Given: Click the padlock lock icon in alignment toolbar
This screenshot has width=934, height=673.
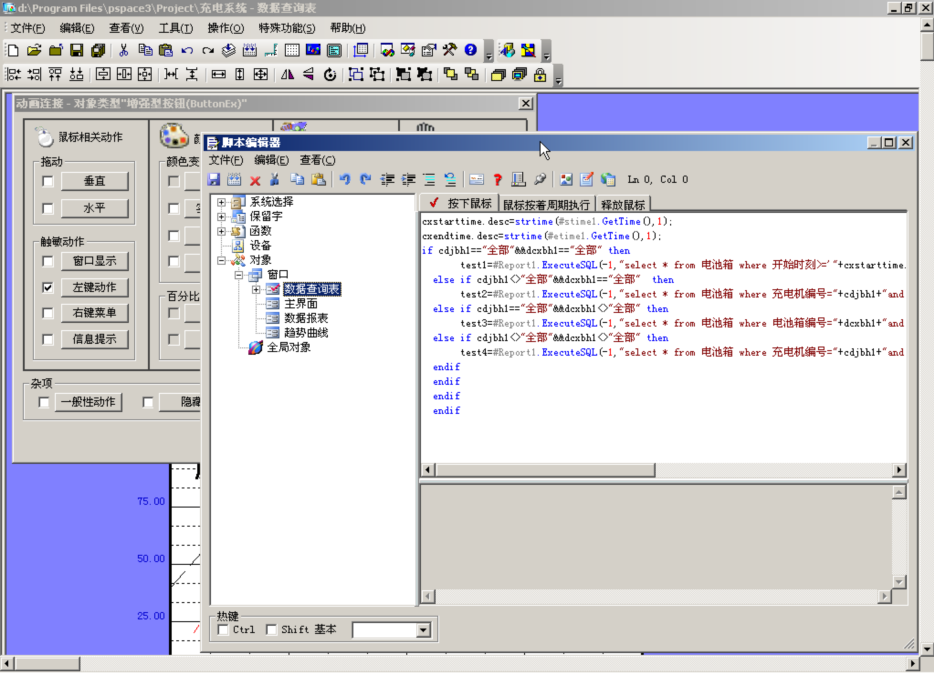Looking at the screenshot, I should click(x=540, y=75).
